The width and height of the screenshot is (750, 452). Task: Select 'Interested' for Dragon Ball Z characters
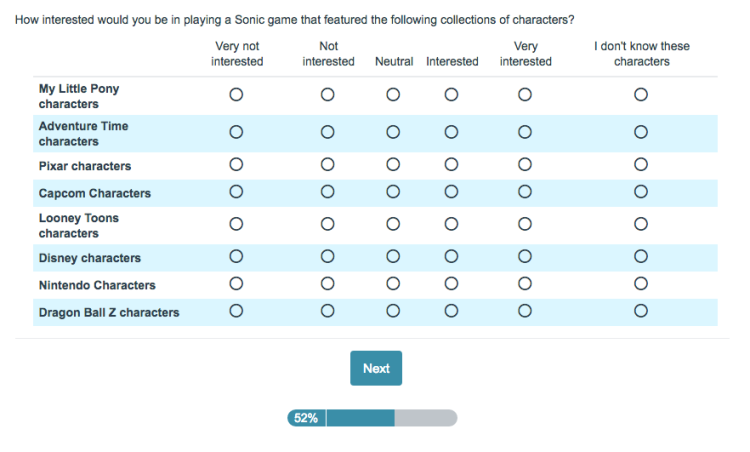coord(452,311)
